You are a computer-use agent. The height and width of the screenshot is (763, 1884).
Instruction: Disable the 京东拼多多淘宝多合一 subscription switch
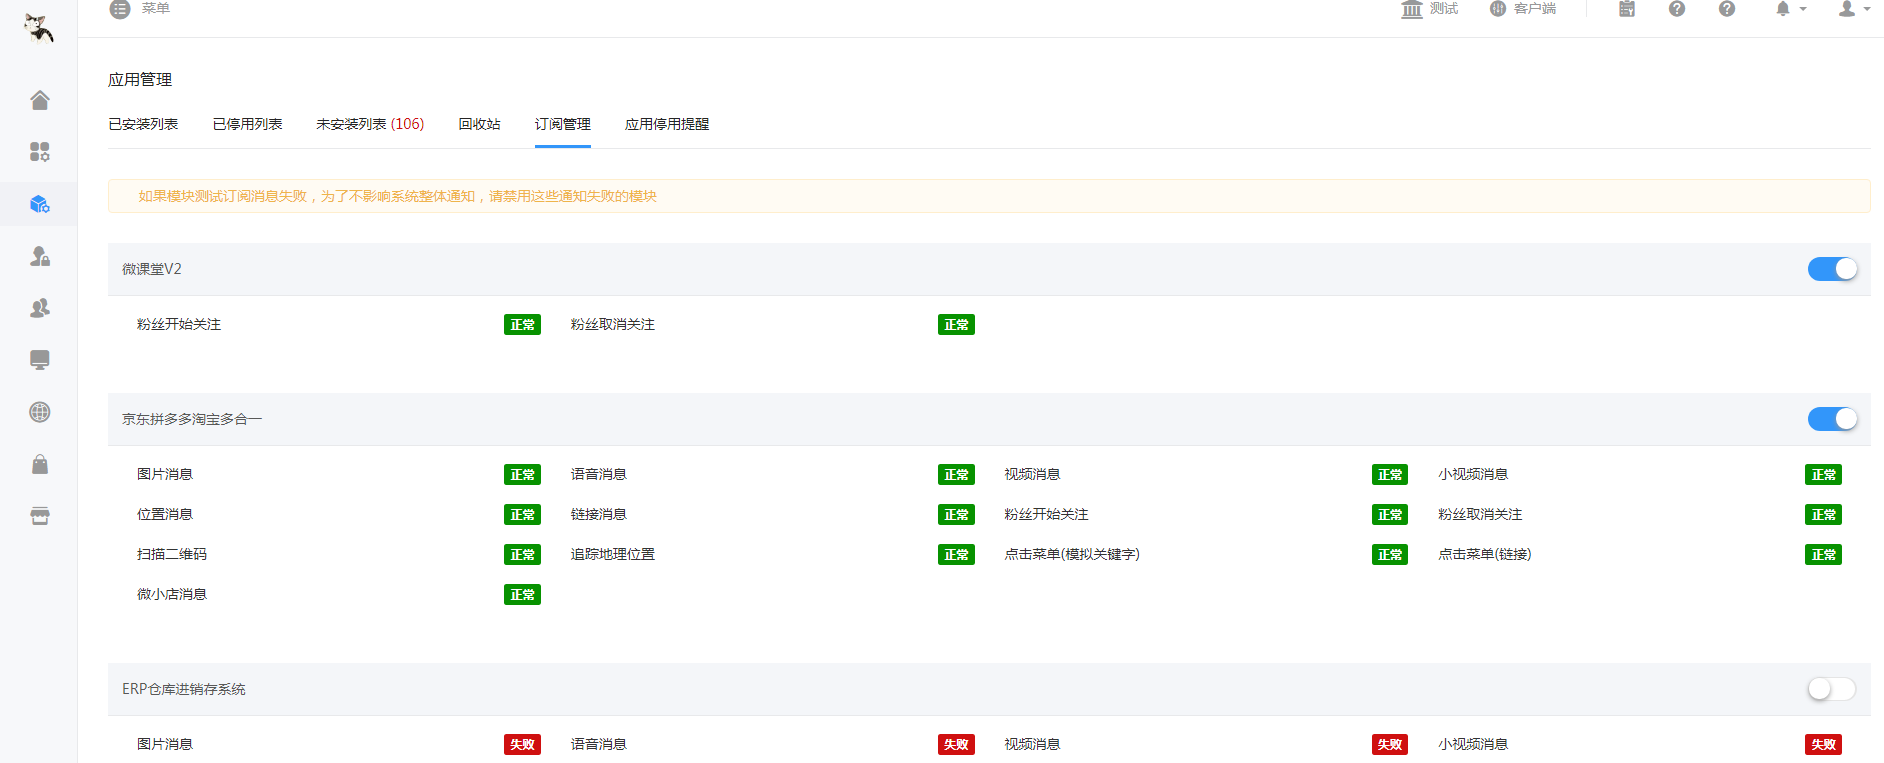coord(1832,419)
